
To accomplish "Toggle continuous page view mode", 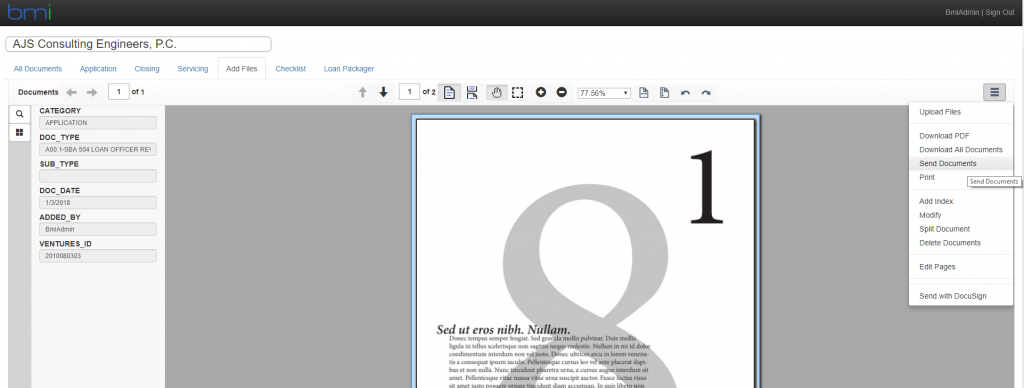I will click(472, 93).
